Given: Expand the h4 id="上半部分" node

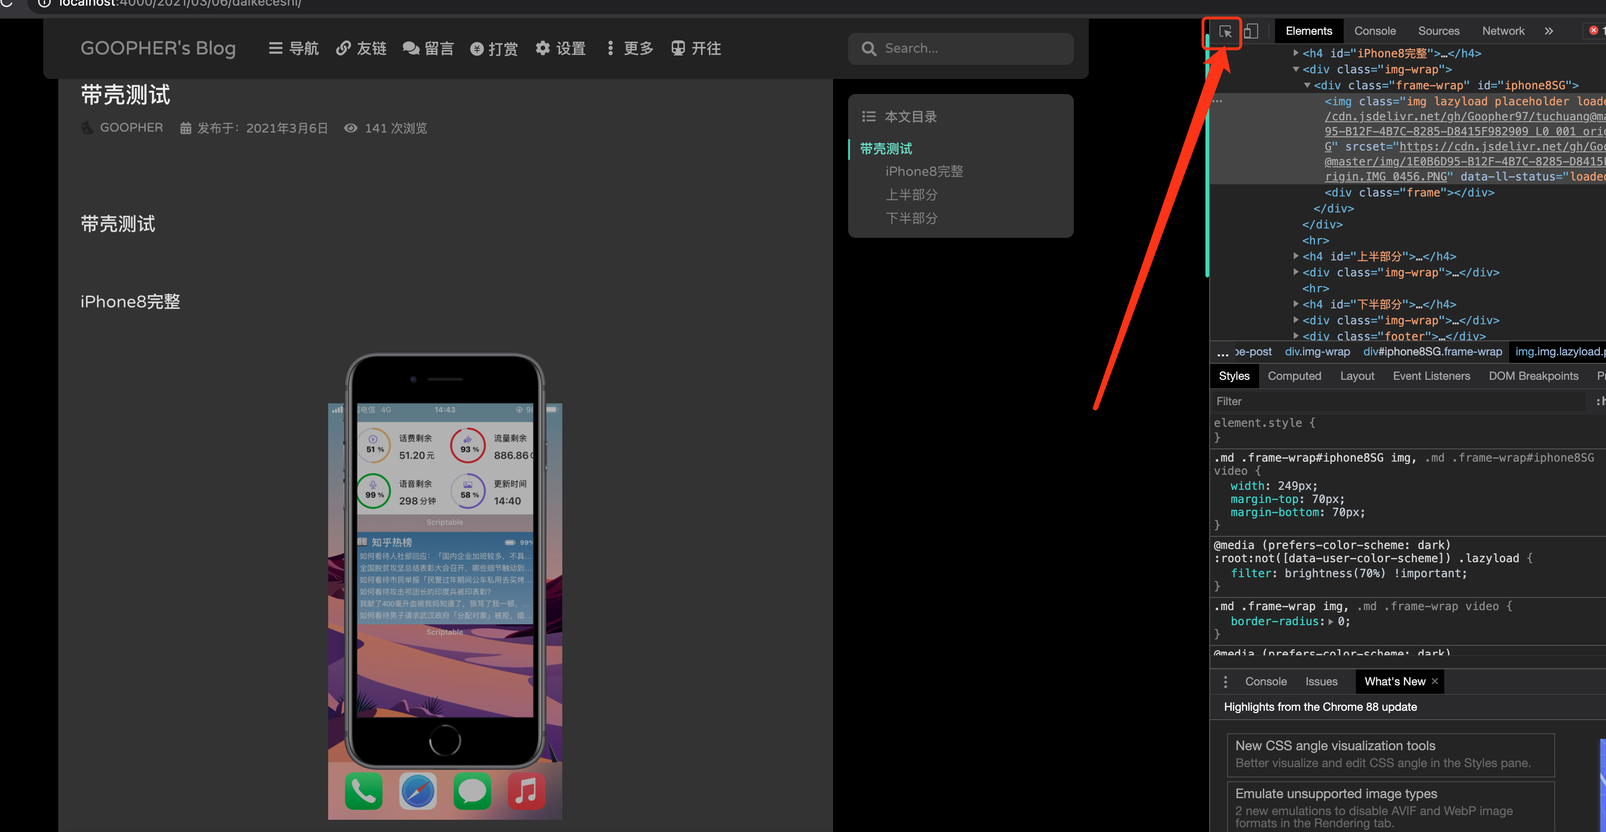Looking at the screenshot, I should pos(1296,256).
